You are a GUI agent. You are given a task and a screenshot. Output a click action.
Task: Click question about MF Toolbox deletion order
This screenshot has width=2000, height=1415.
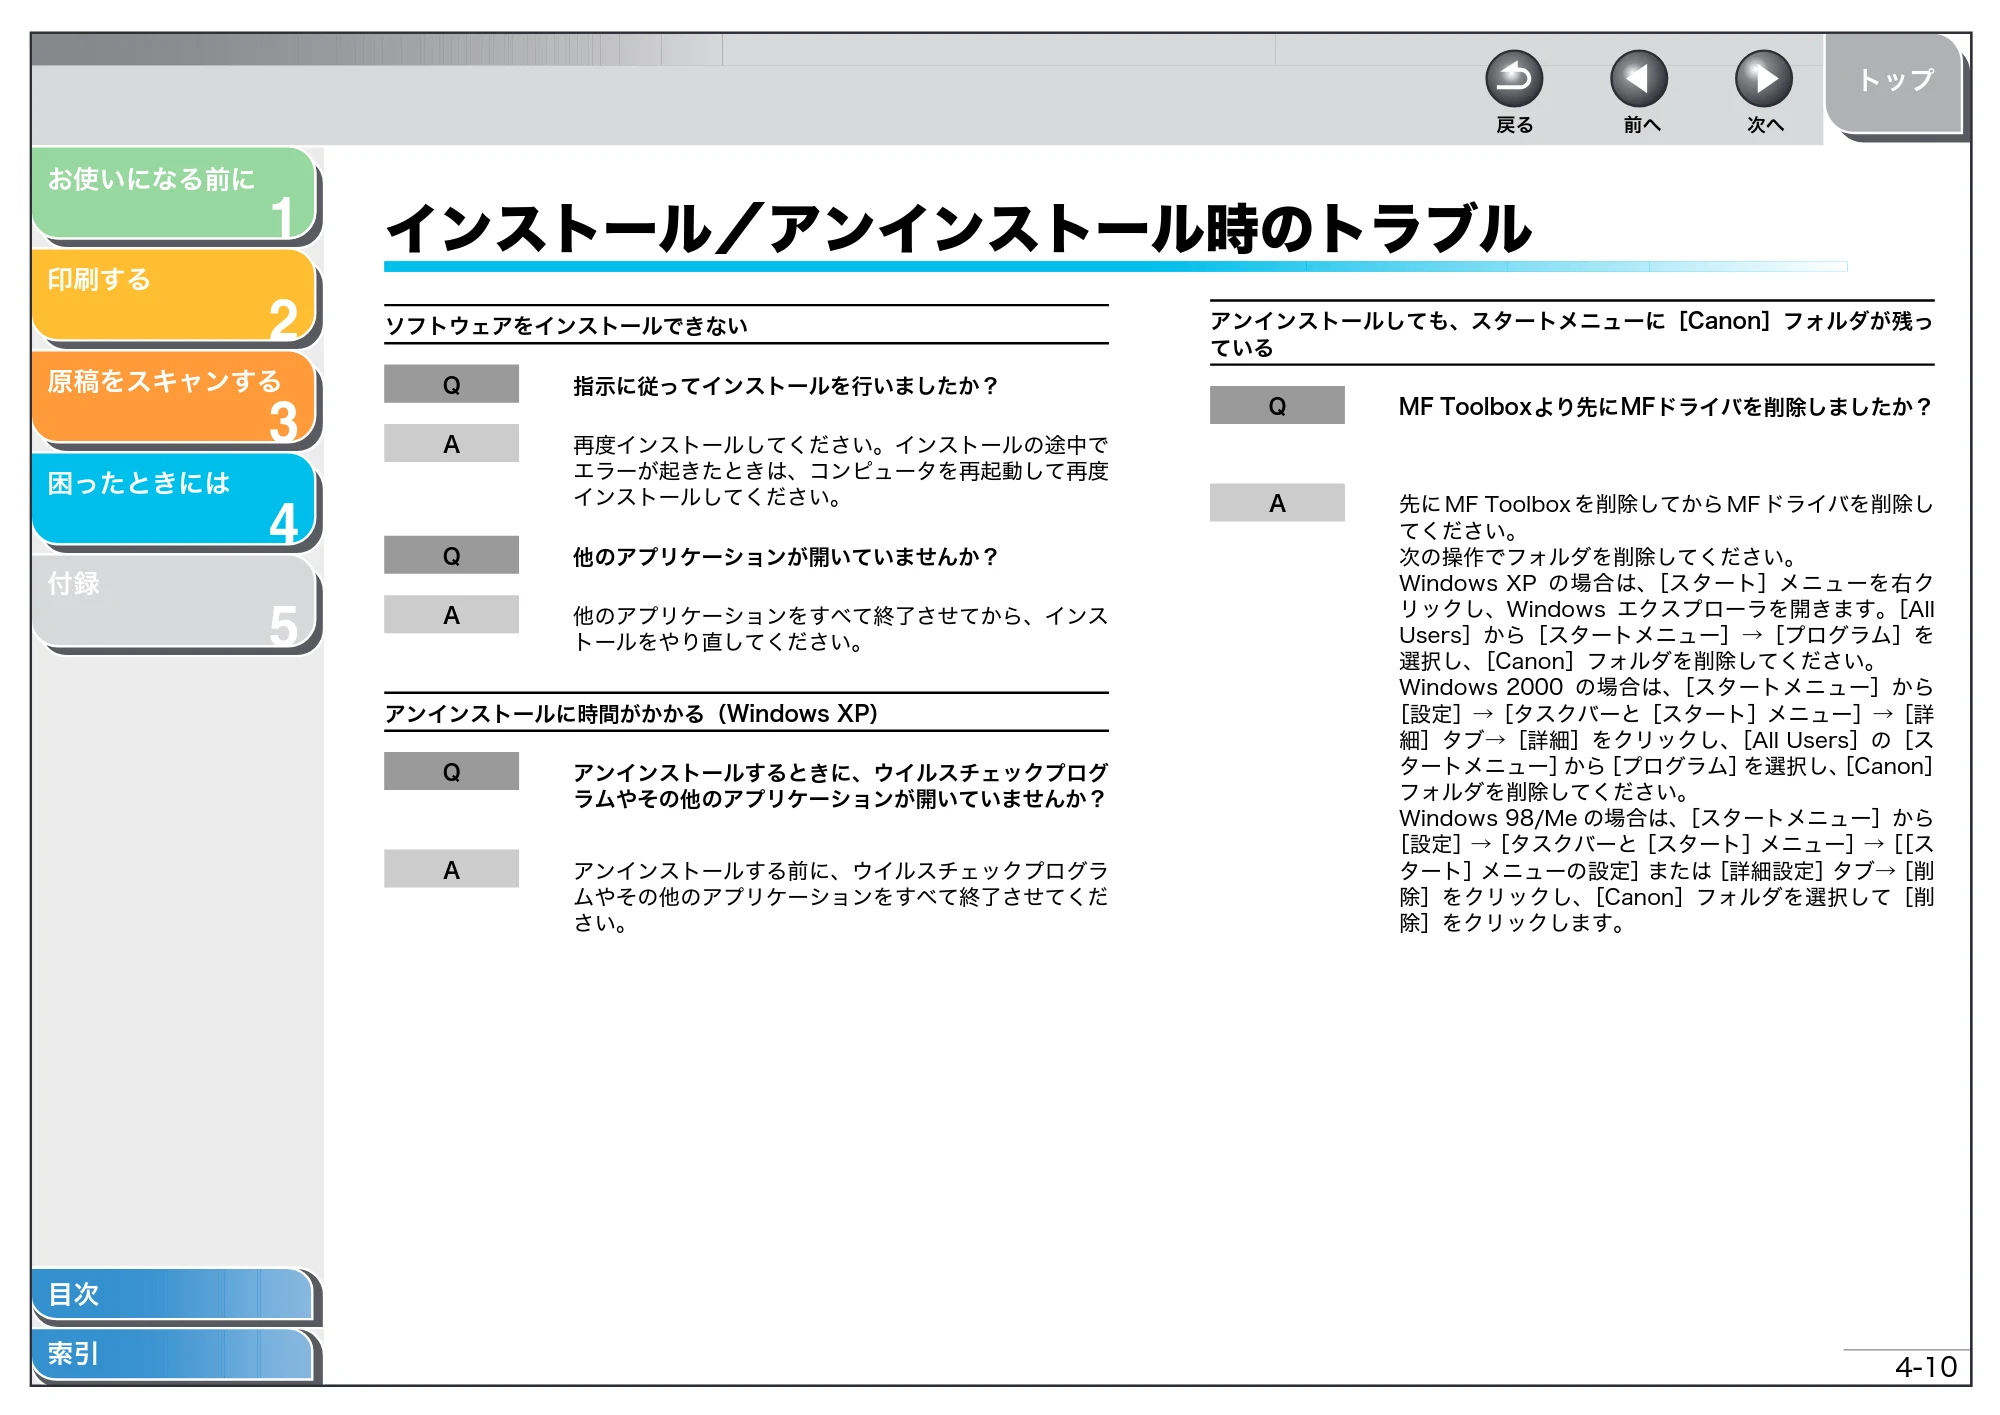pos(1665,407)
